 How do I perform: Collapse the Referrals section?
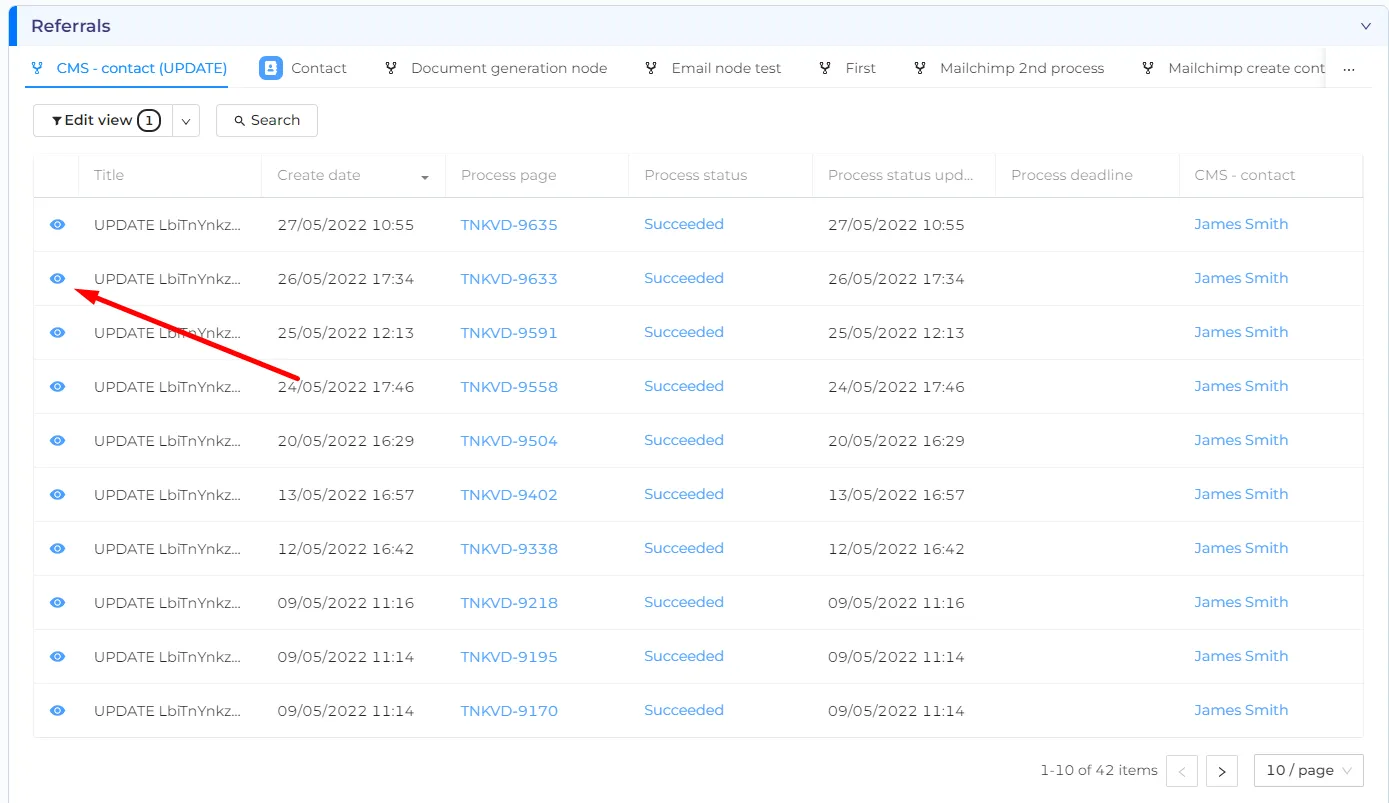coord(1365,26)
